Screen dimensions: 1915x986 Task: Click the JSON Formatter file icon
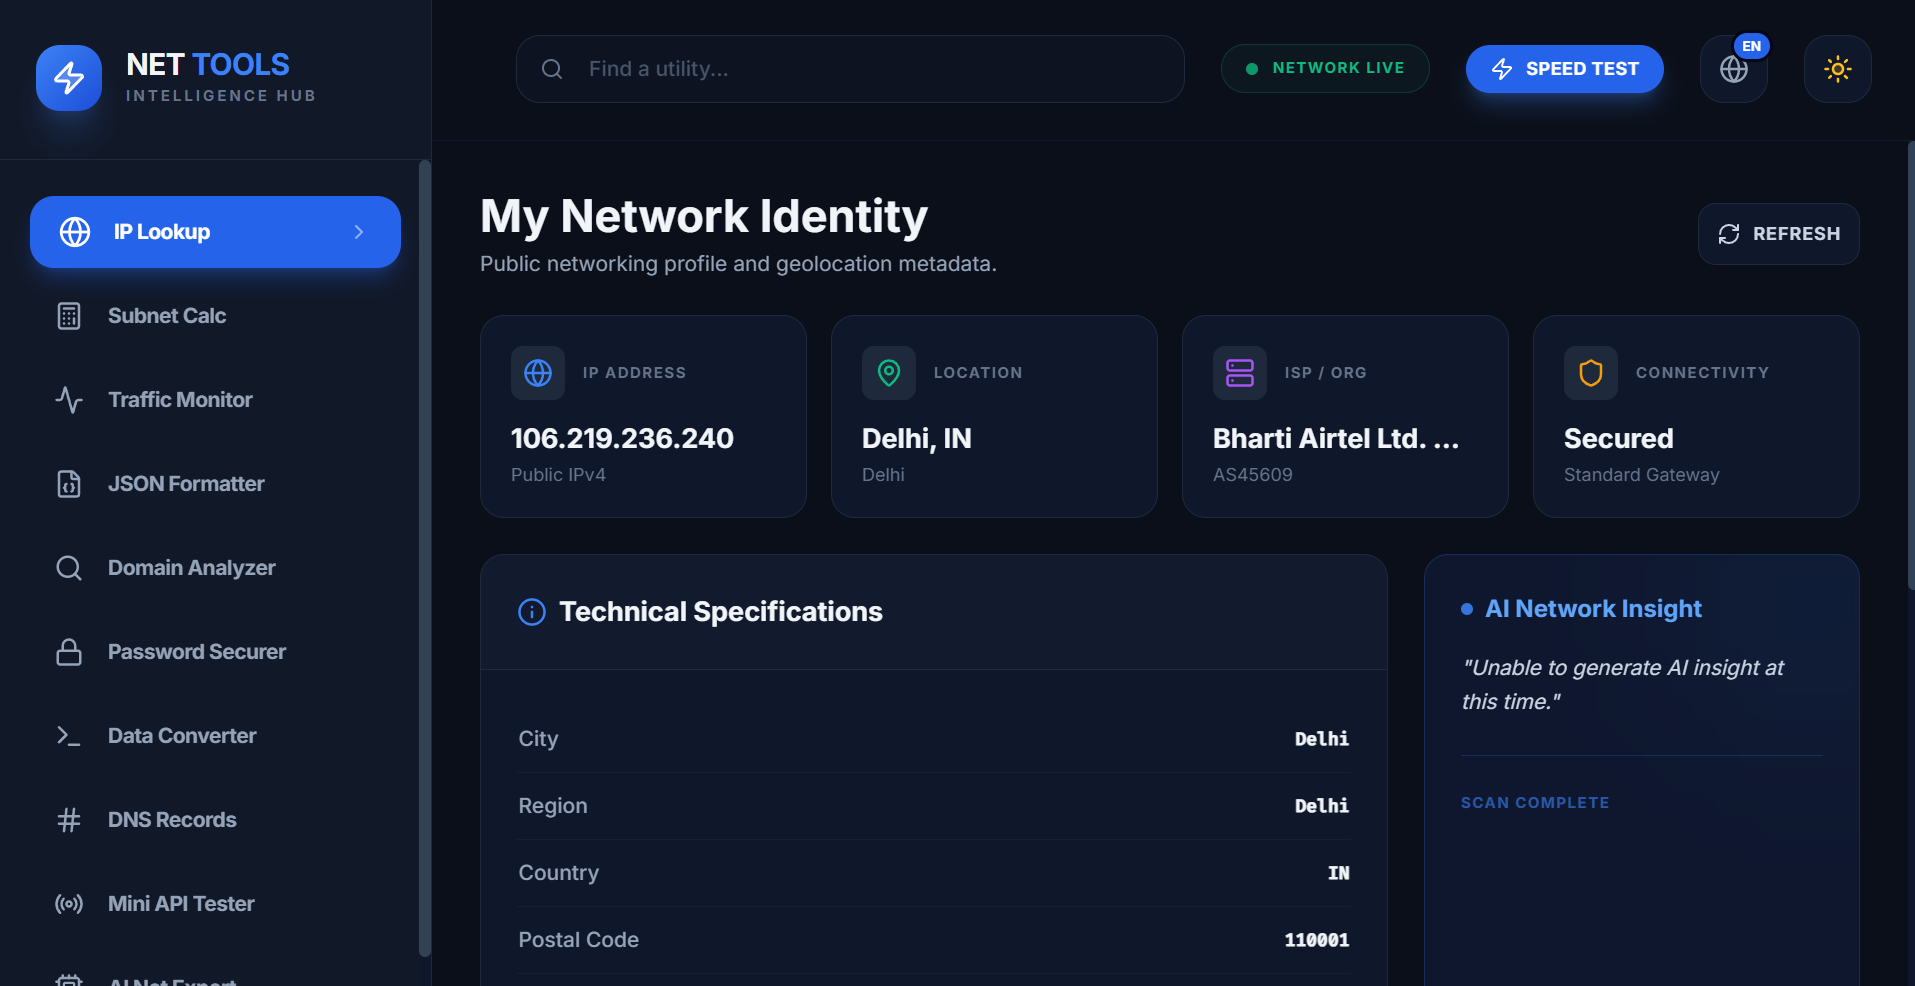(x=69, y=484)
